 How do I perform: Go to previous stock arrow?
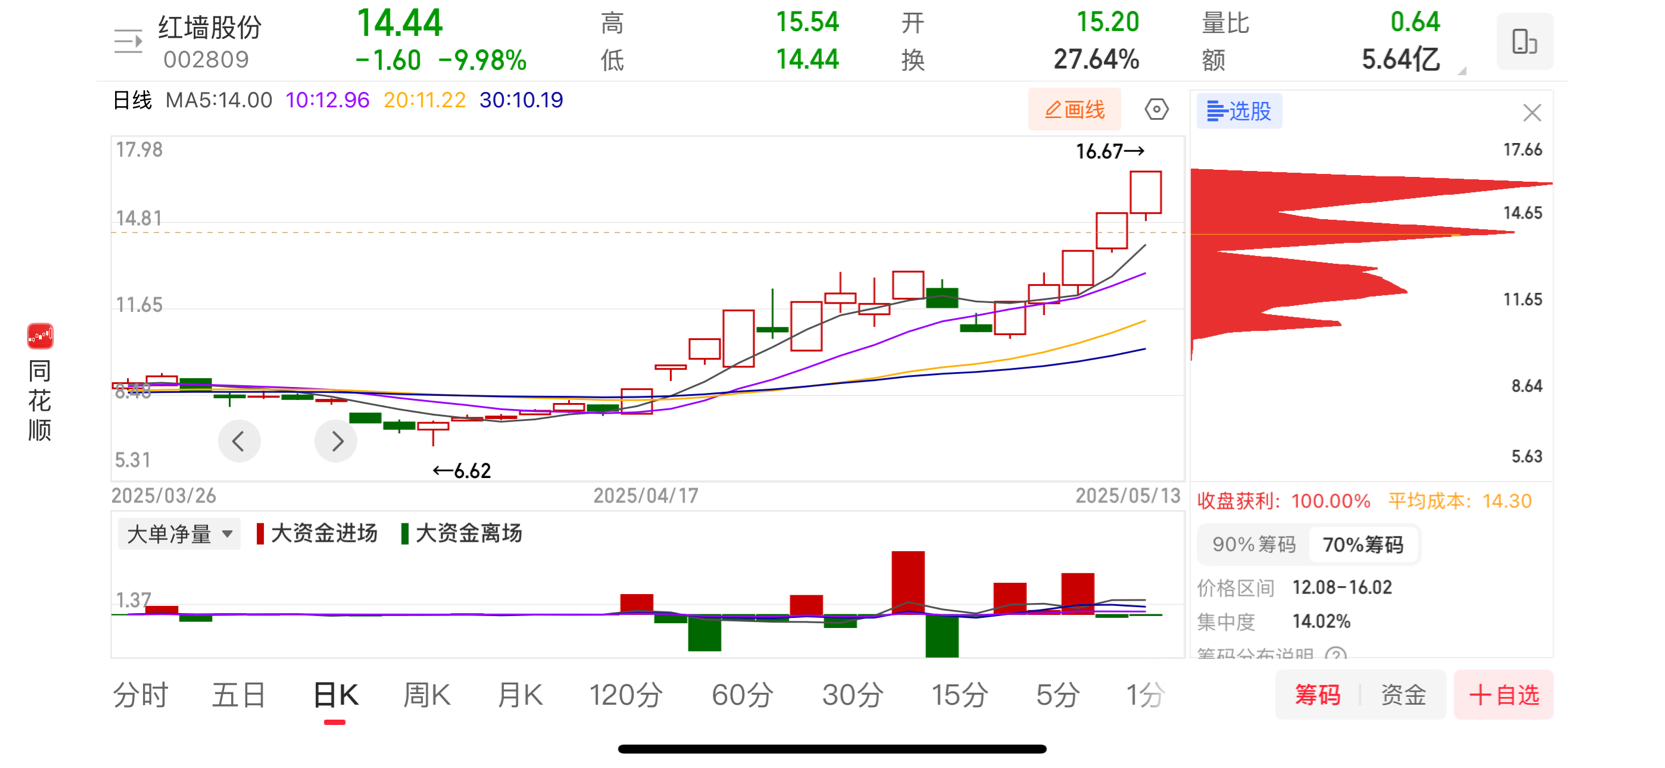click(x=239, y=441)
